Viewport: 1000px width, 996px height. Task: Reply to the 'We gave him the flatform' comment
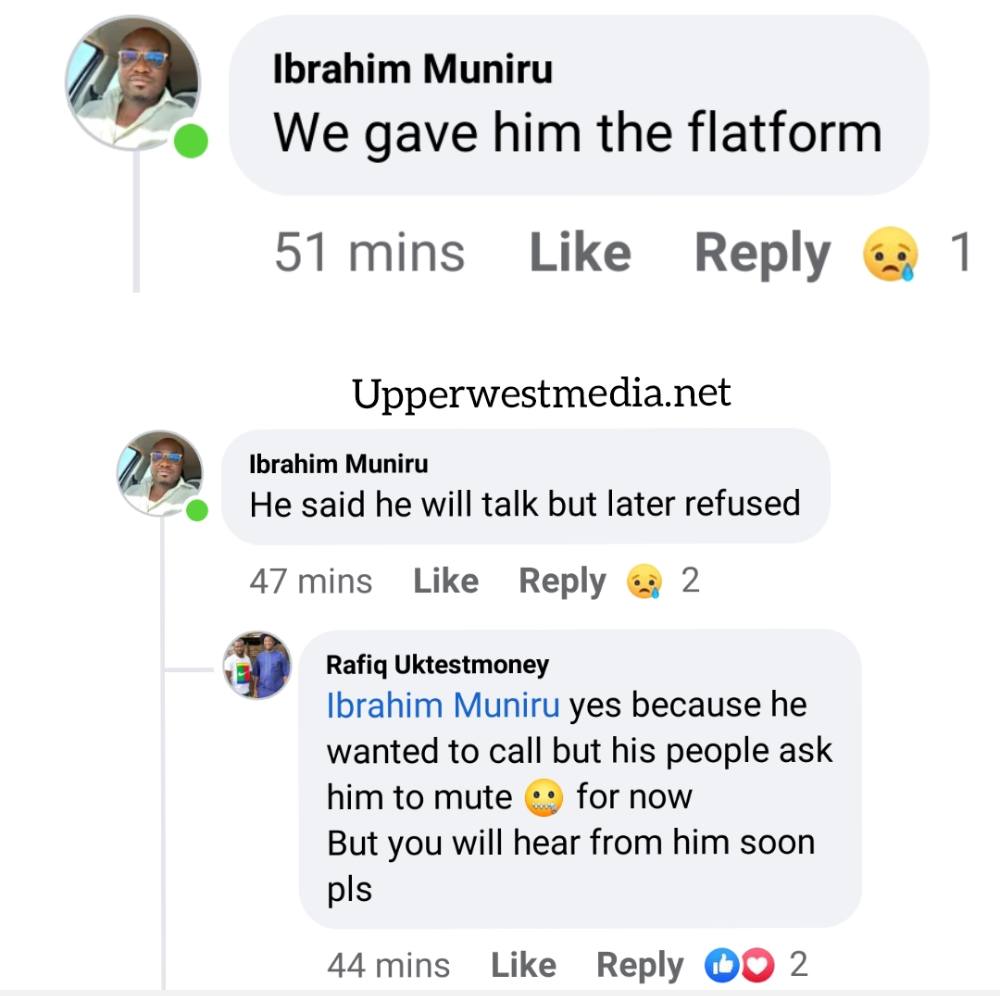click(762, 253)
